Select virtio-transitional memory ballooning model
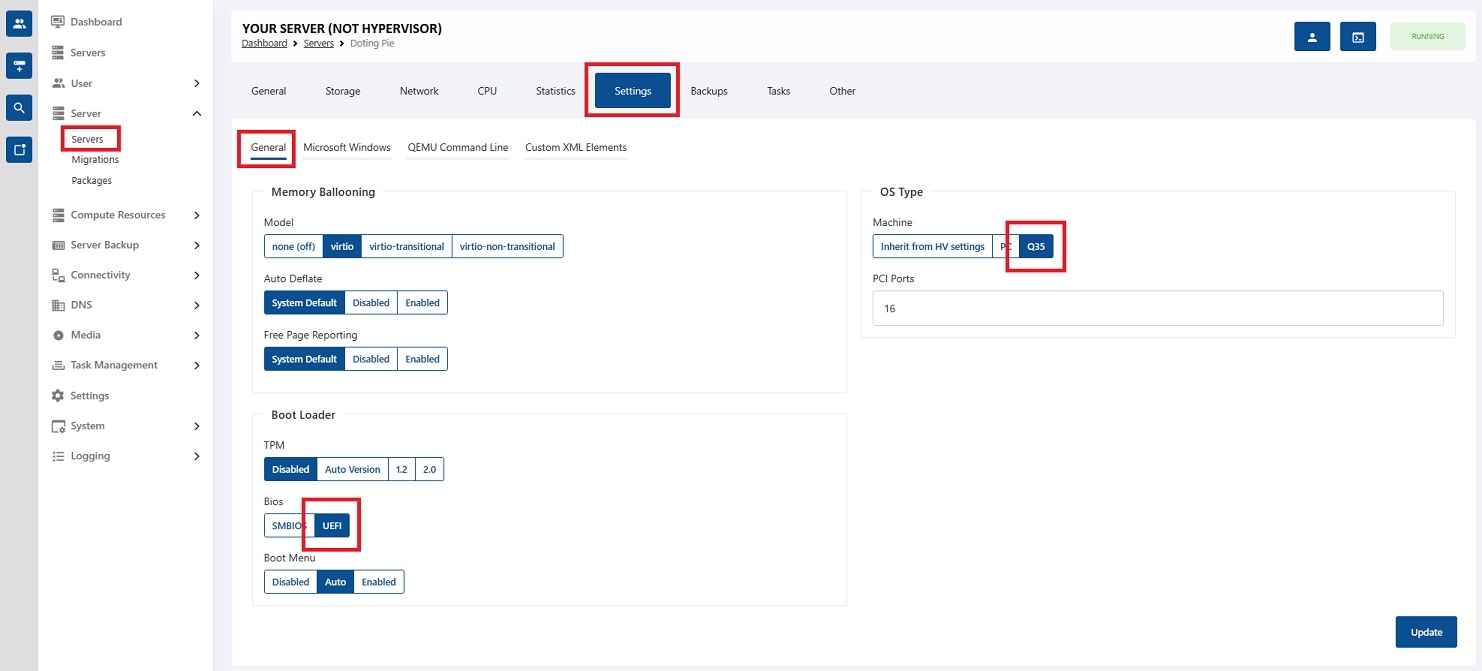Screen dimensions: 1482x671 [x=407, y=246]
